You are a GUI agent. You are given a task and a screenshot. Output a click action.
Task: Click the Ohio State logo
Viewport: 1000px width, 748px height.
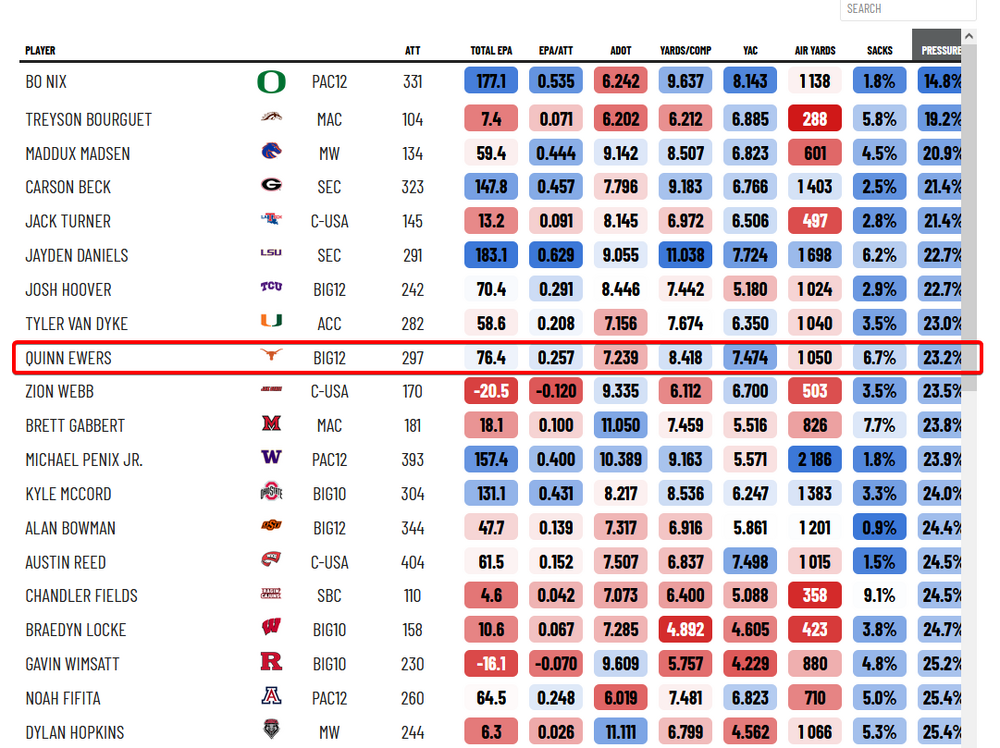[271, 494]
